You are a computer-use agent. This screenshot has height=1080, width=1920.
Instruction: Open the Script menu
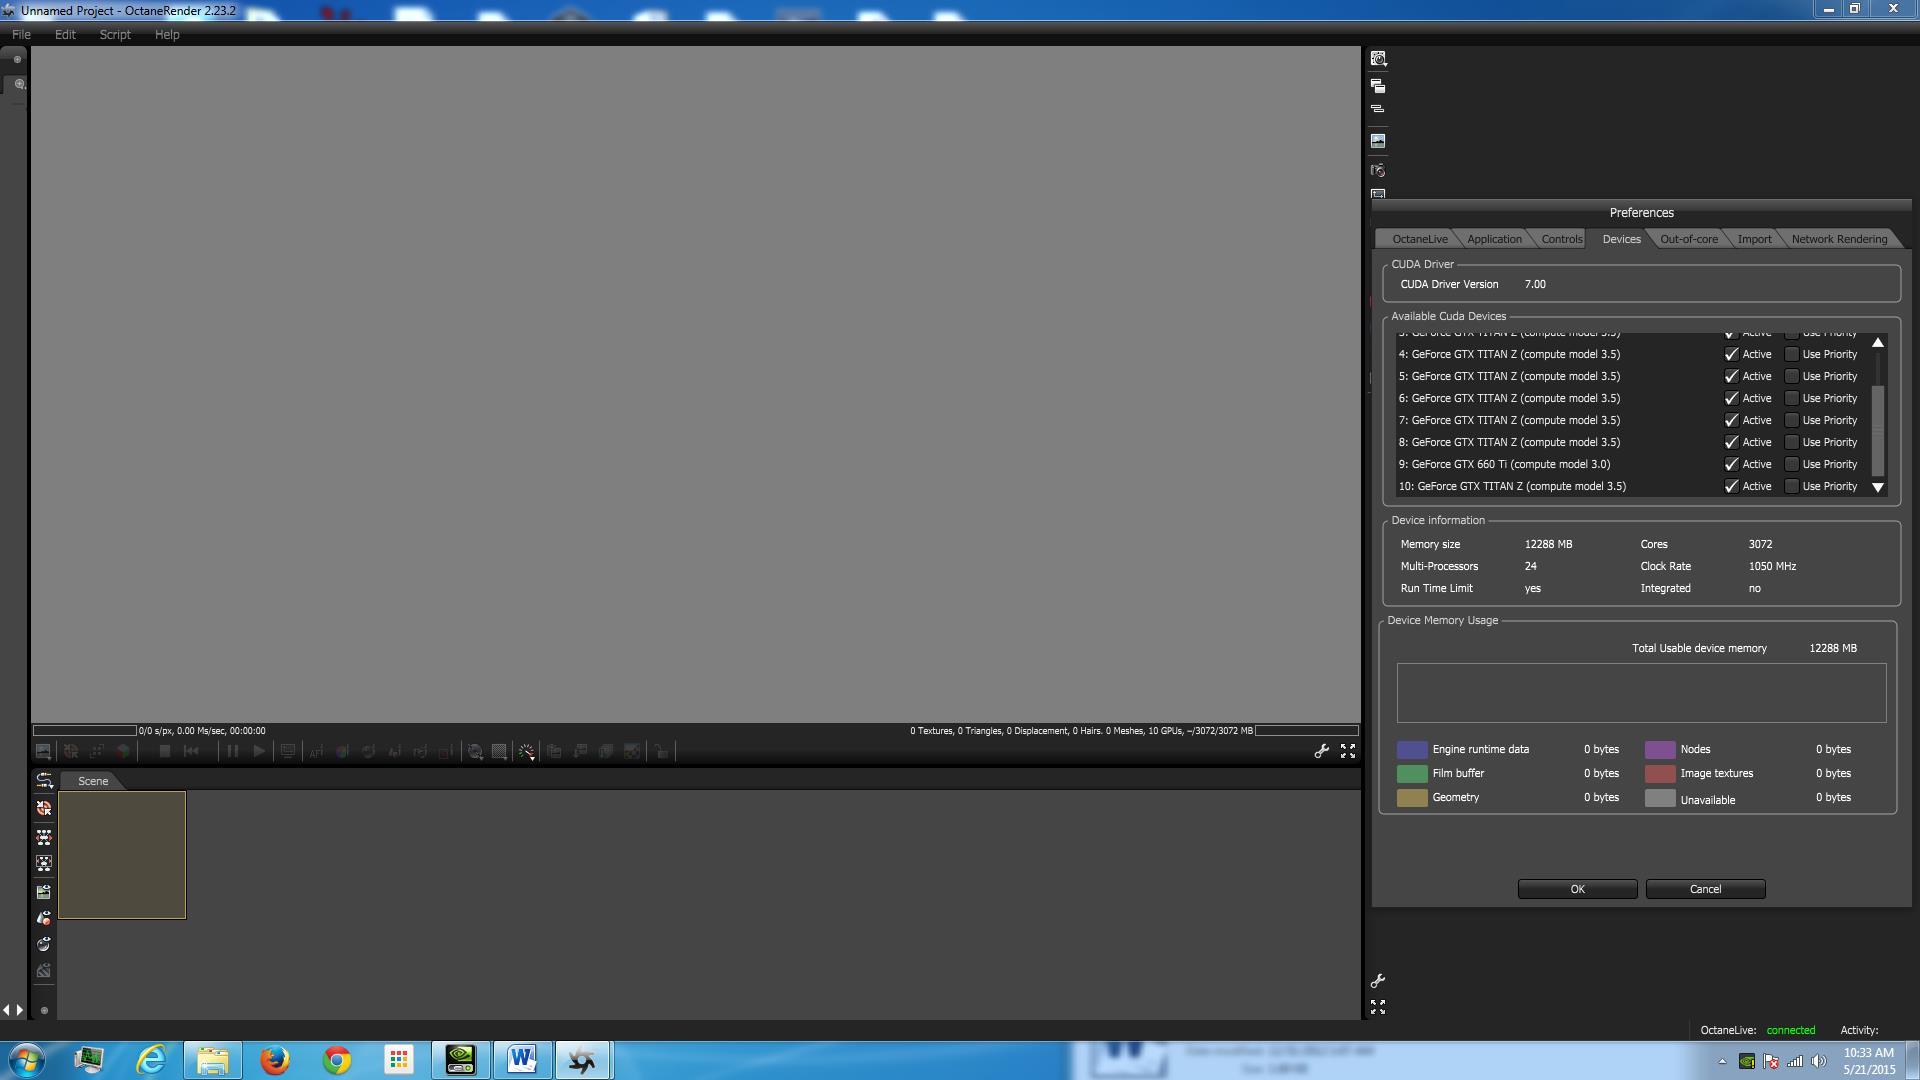point(115,34)
